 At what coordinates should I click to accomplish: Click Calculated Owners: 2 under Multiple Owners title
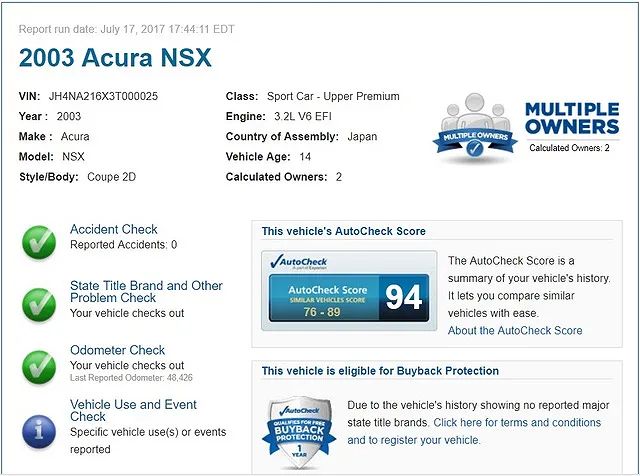click(x=569, y=148)
